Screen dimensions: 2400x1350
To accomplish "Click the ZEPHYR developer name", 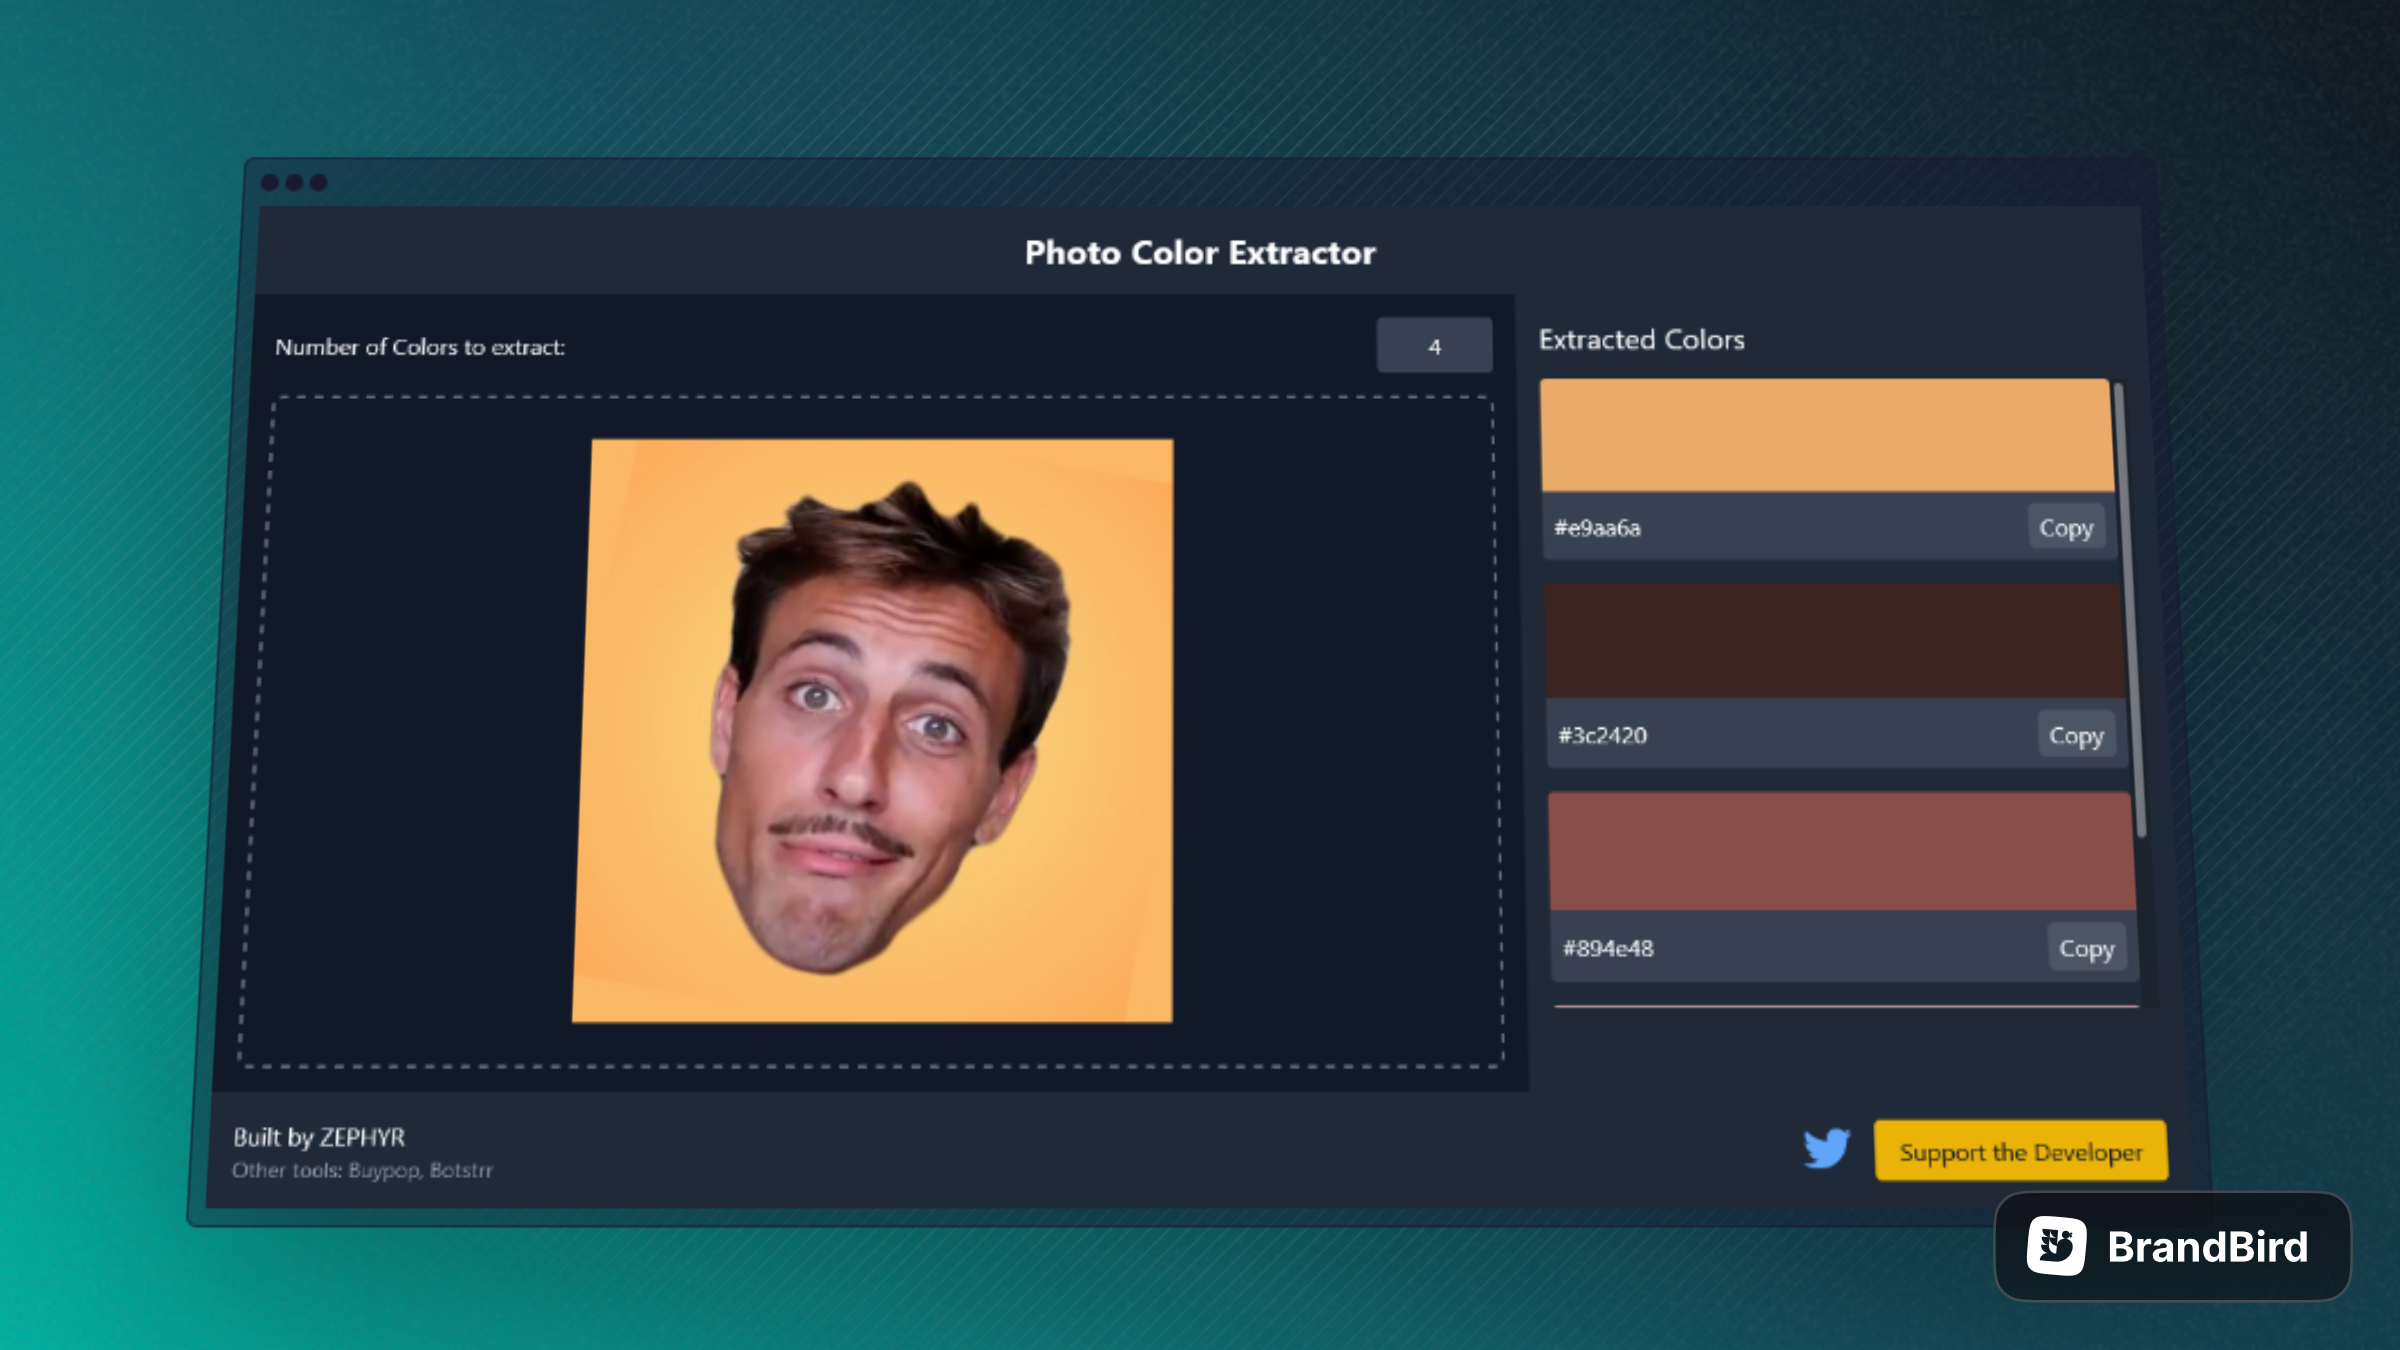I will point(365,1137).
